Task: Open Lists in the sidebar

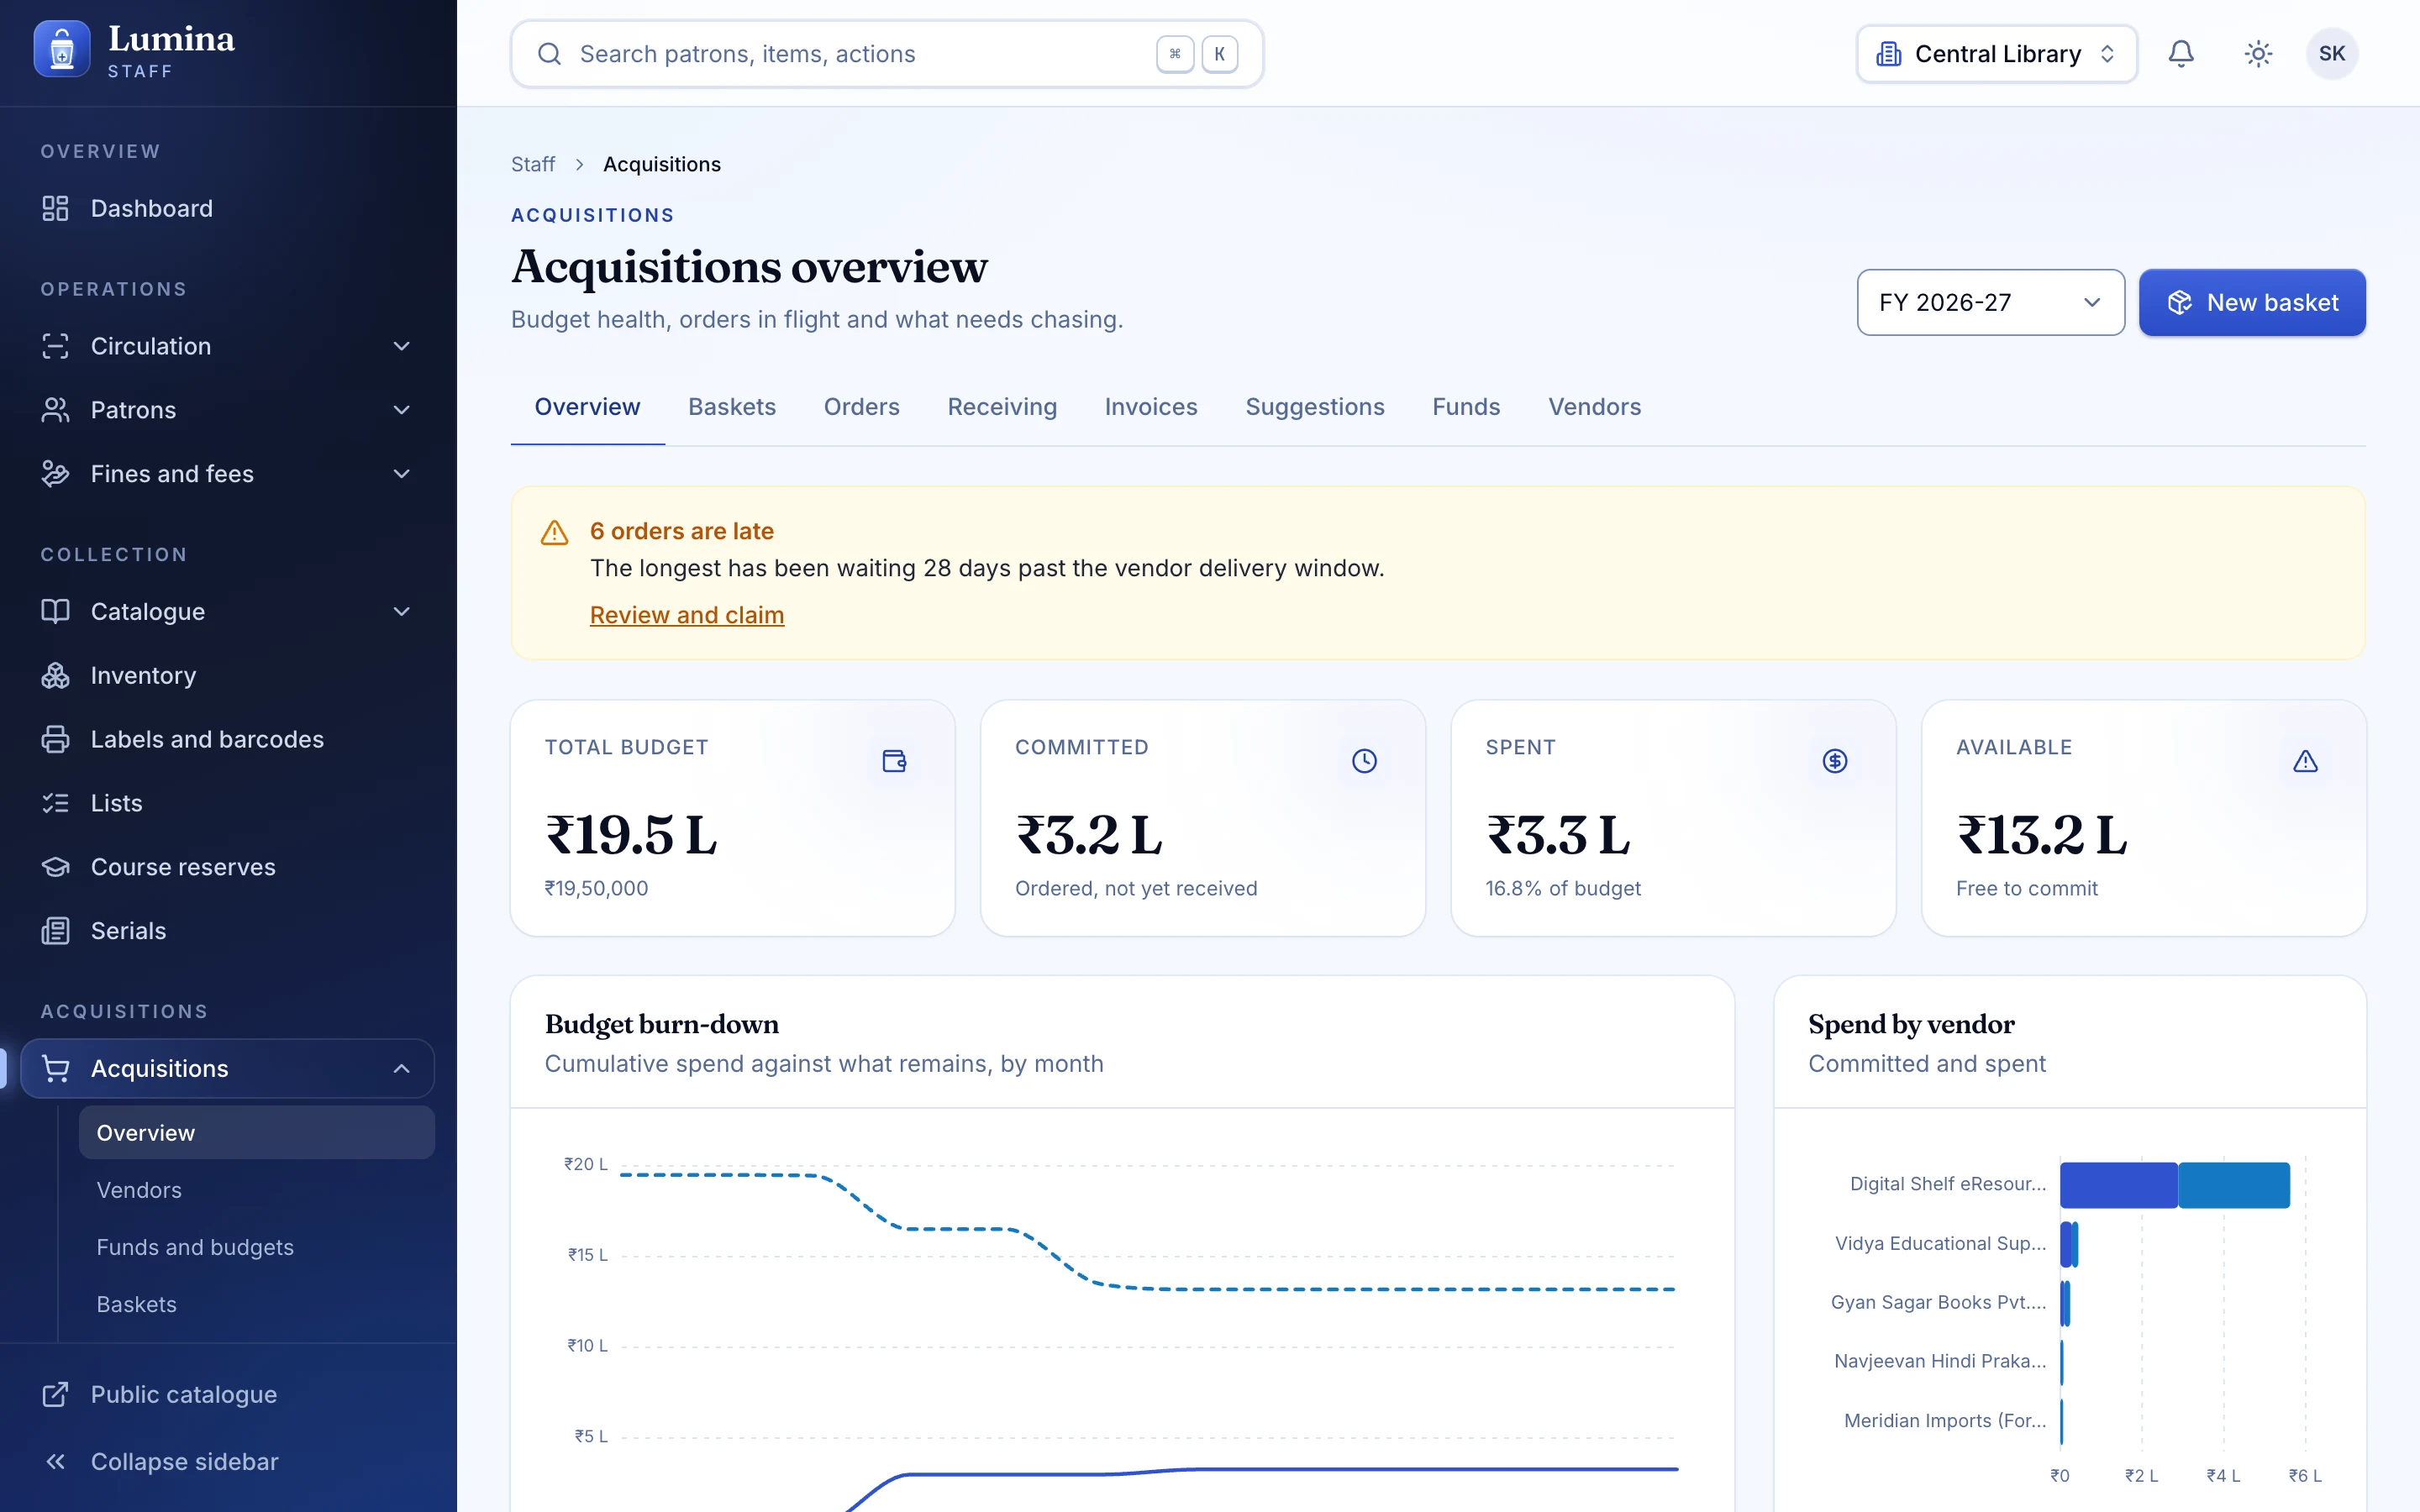Action: point(228,803)
